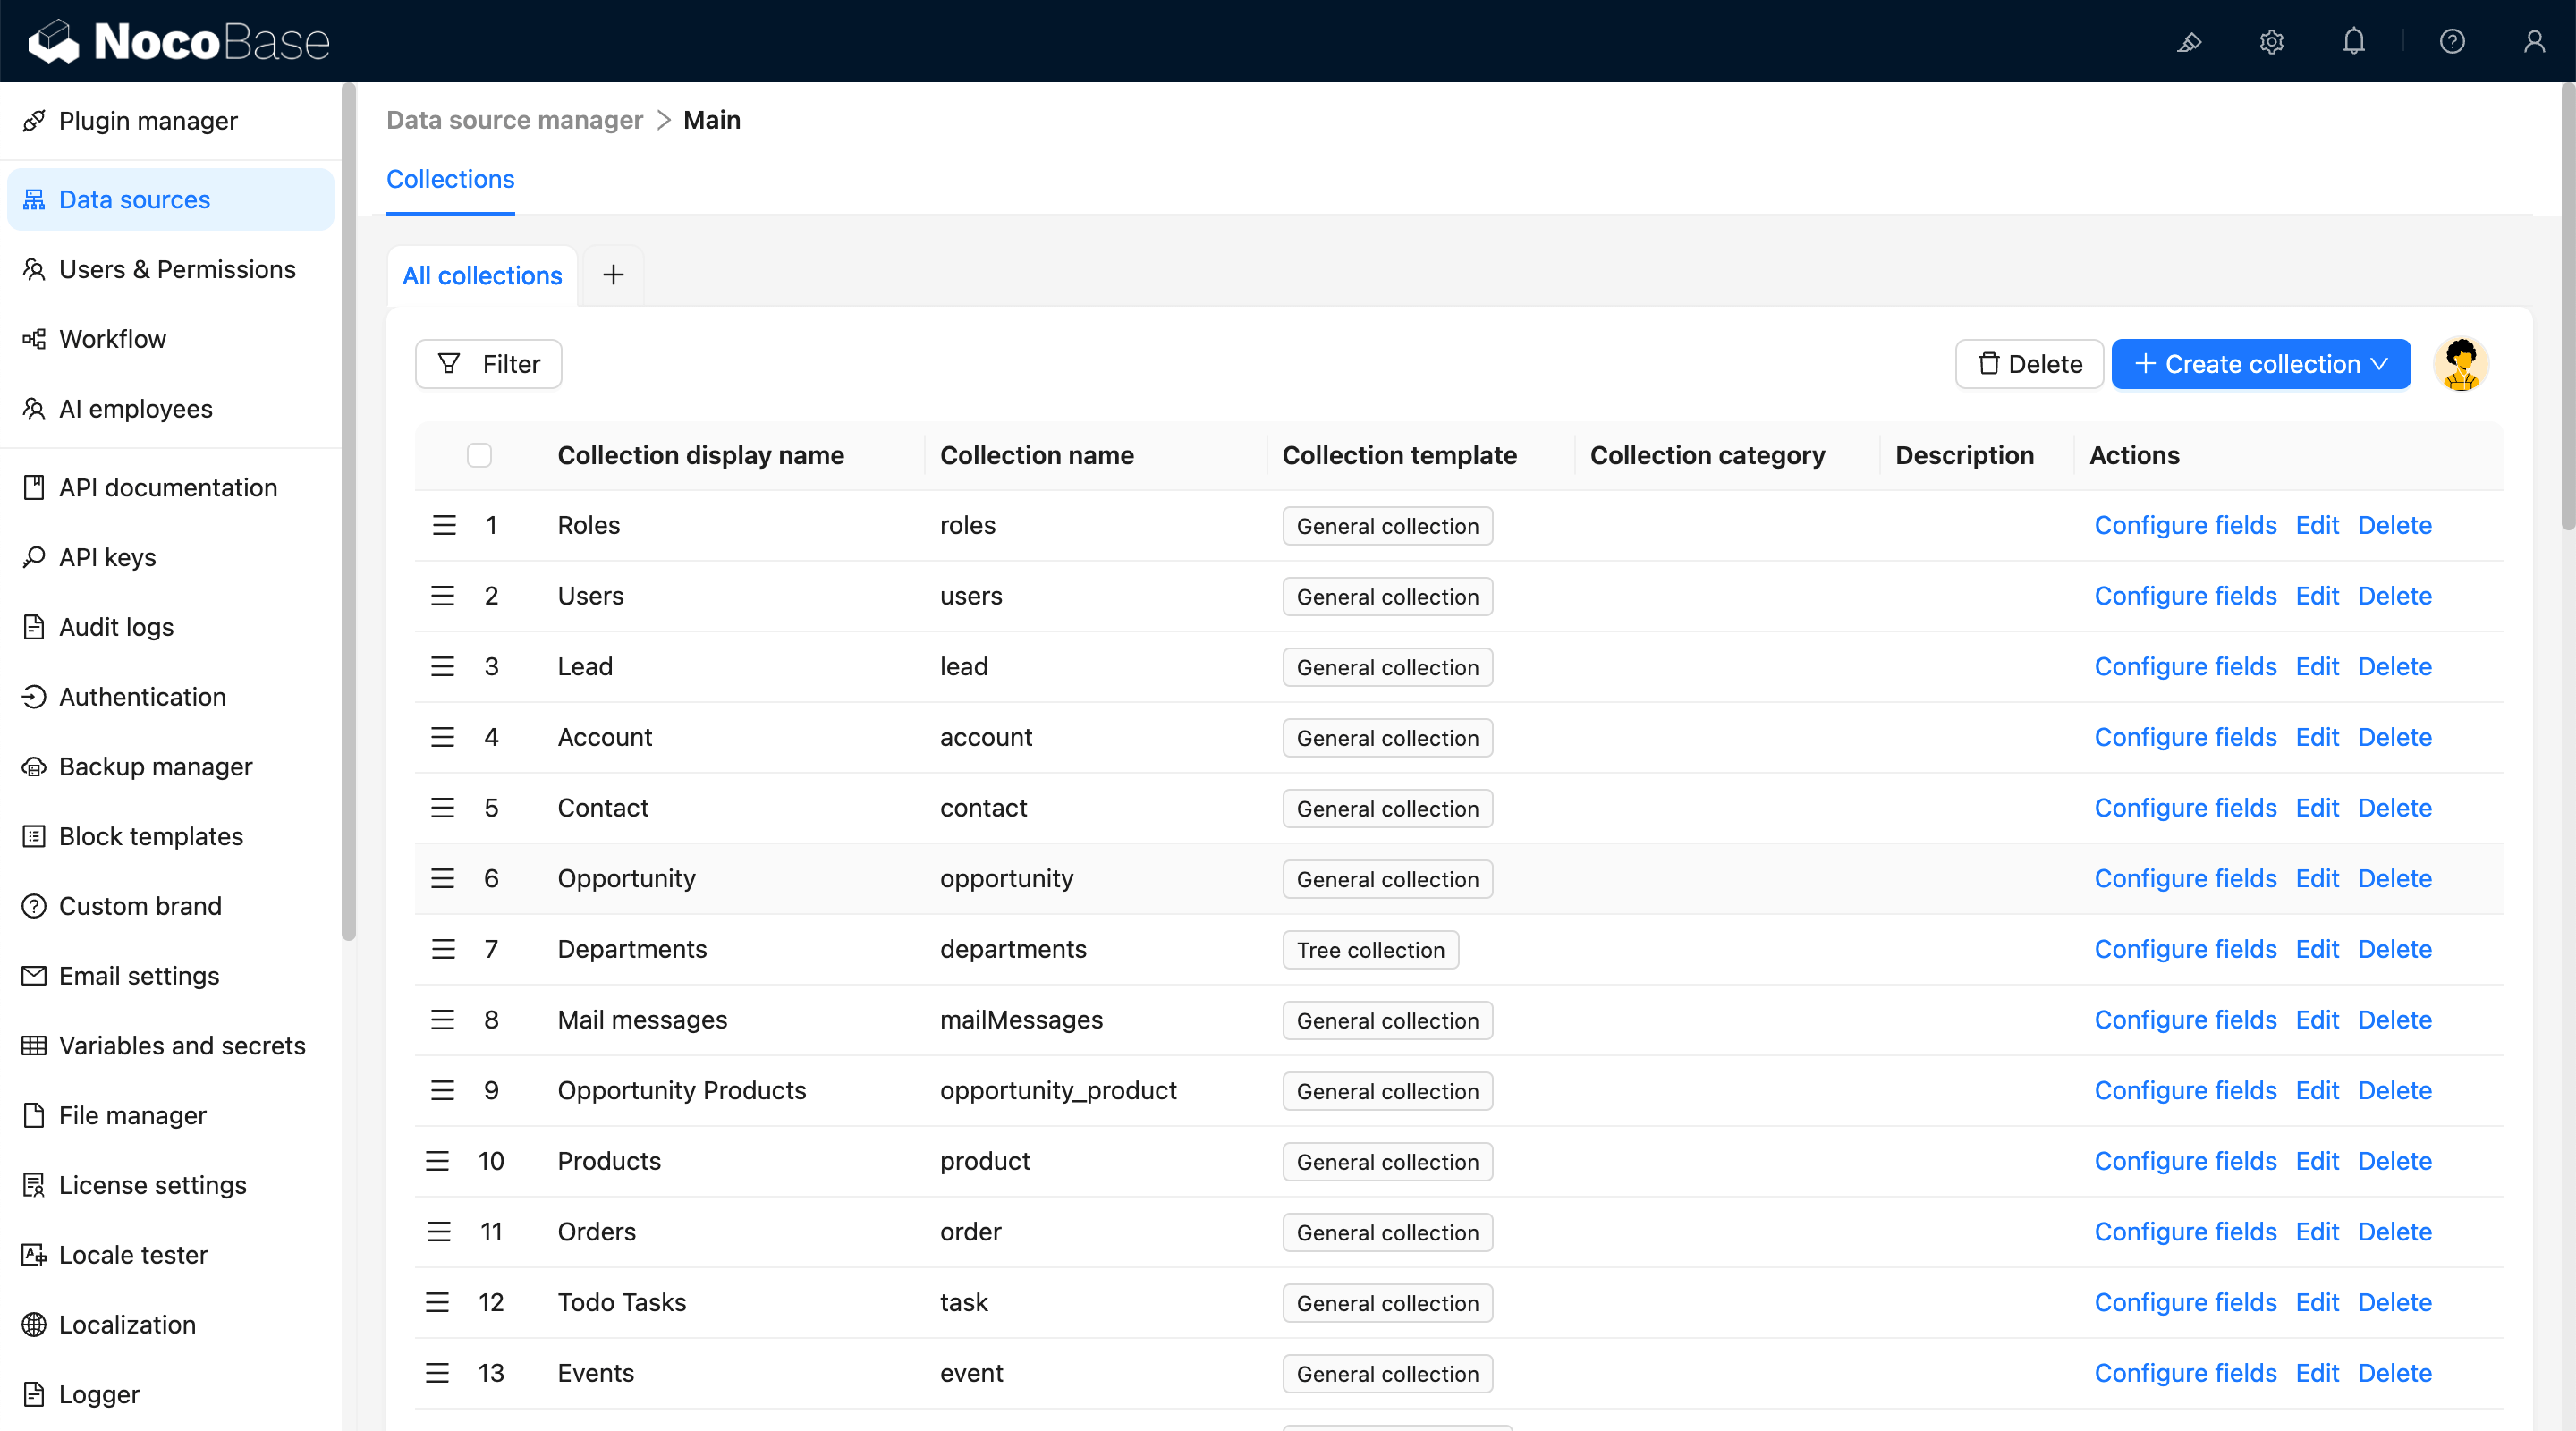
Task: Switch to All collections tab
Action: [482, 275]
